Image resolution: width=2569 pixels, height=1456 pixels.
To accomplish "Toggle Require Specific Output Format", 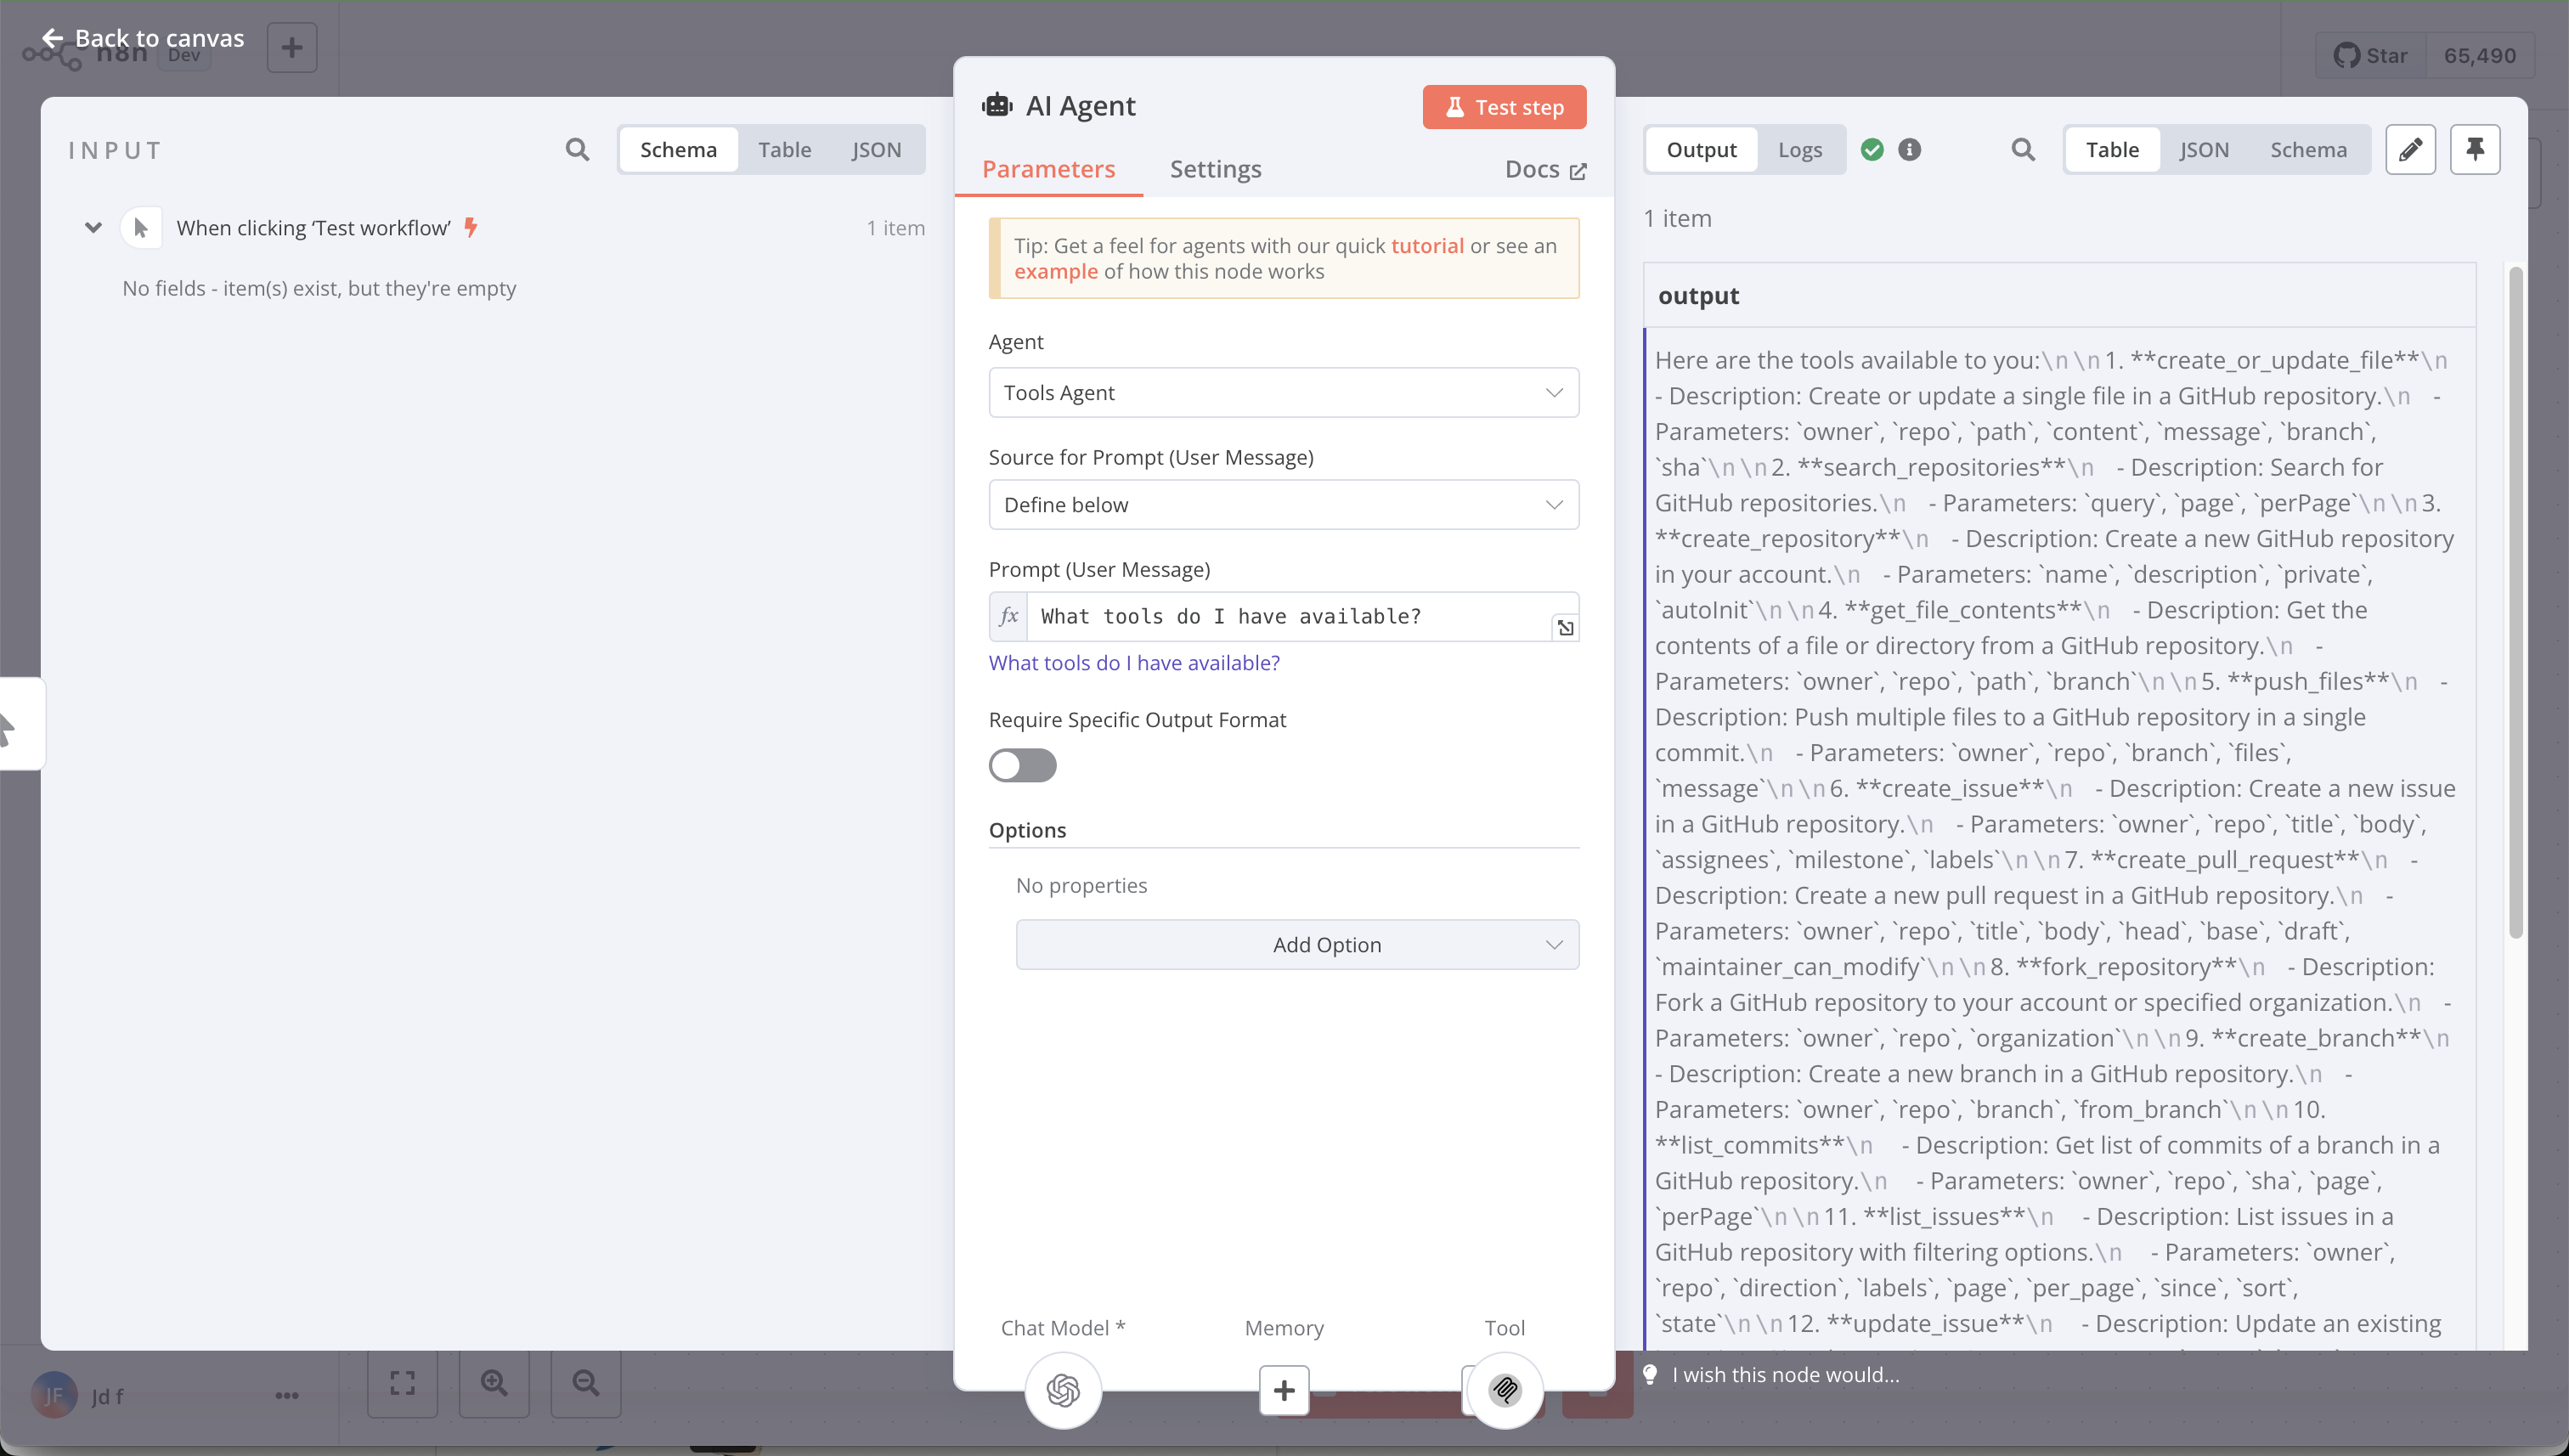I will click(1022, 766).
